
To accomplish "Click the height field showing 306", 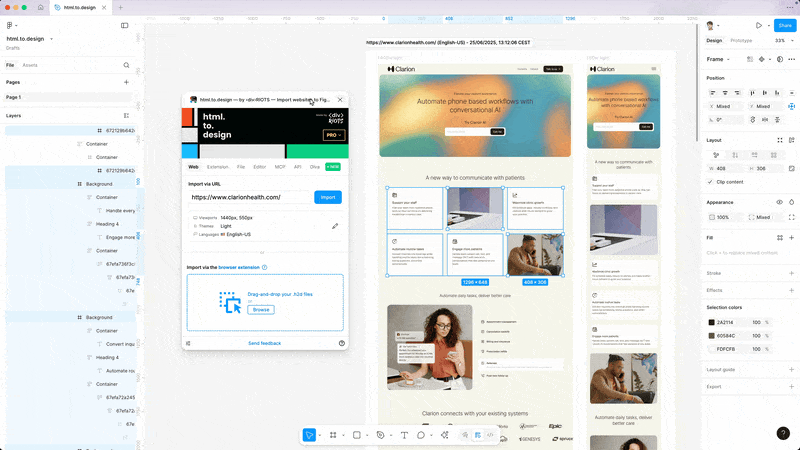I will [x=765, y=168].
